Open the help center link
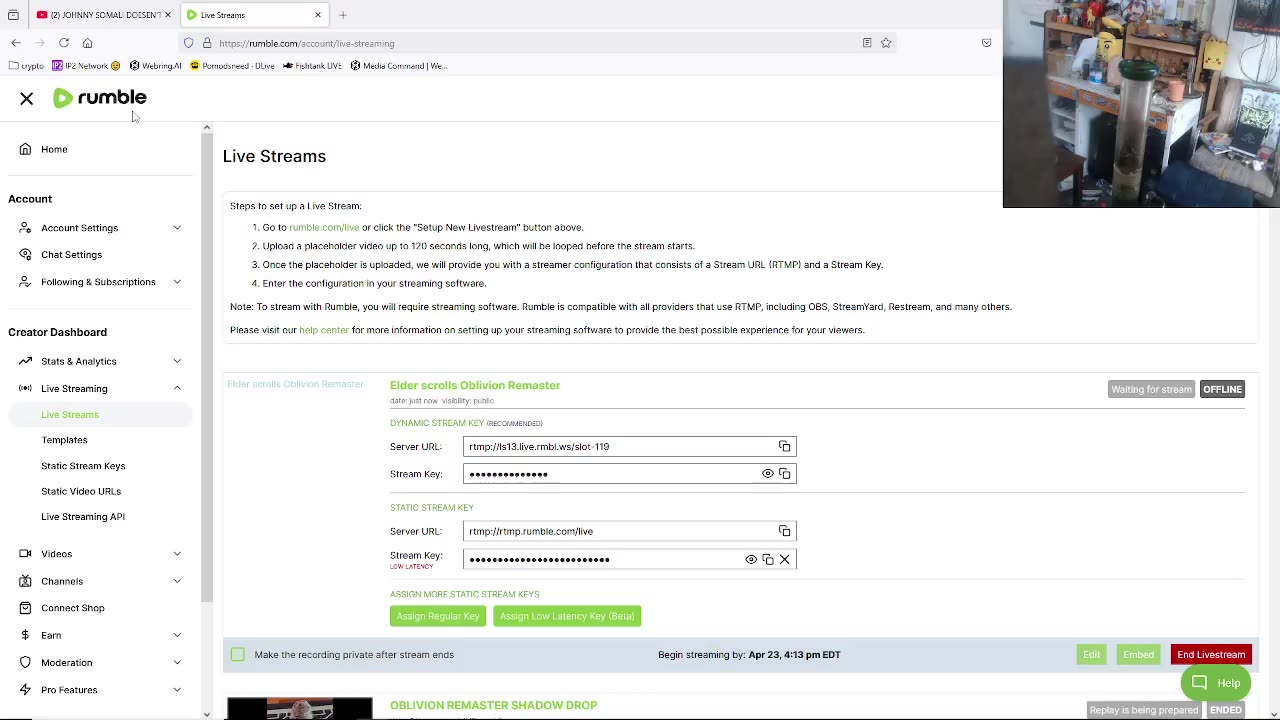 click(324, 330)
